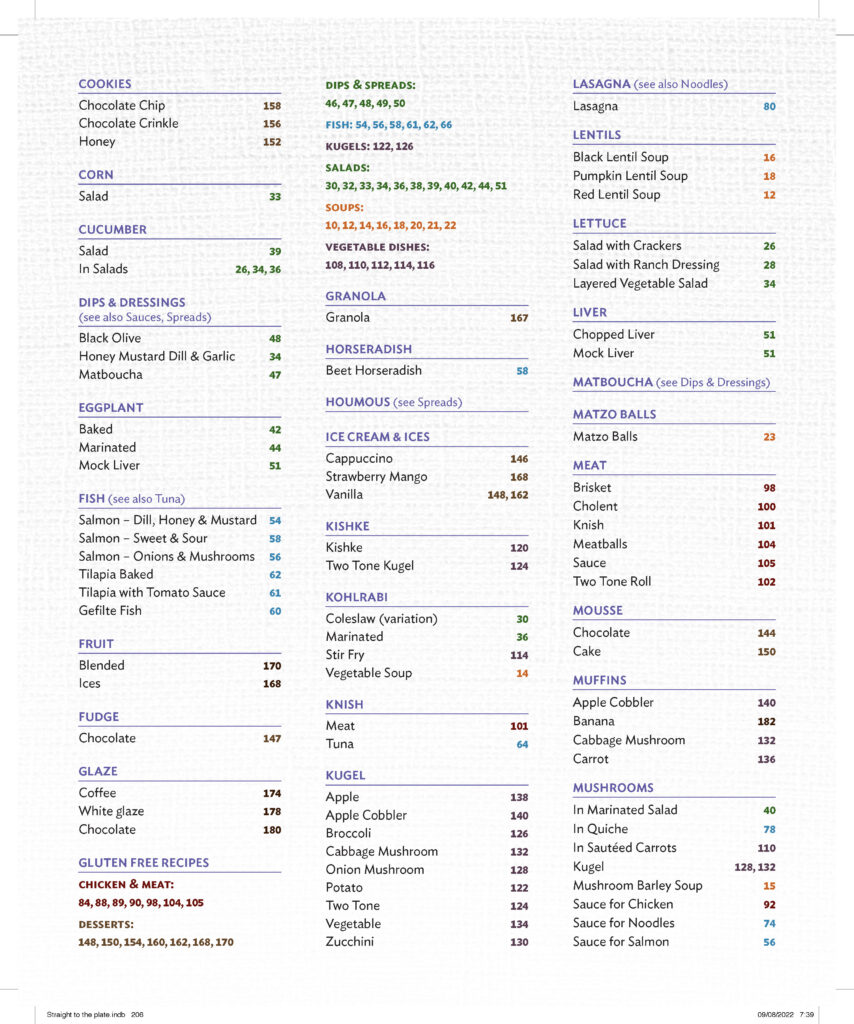
Task: Click the Matzo Balls recipe entry
Action: point(605,436)
